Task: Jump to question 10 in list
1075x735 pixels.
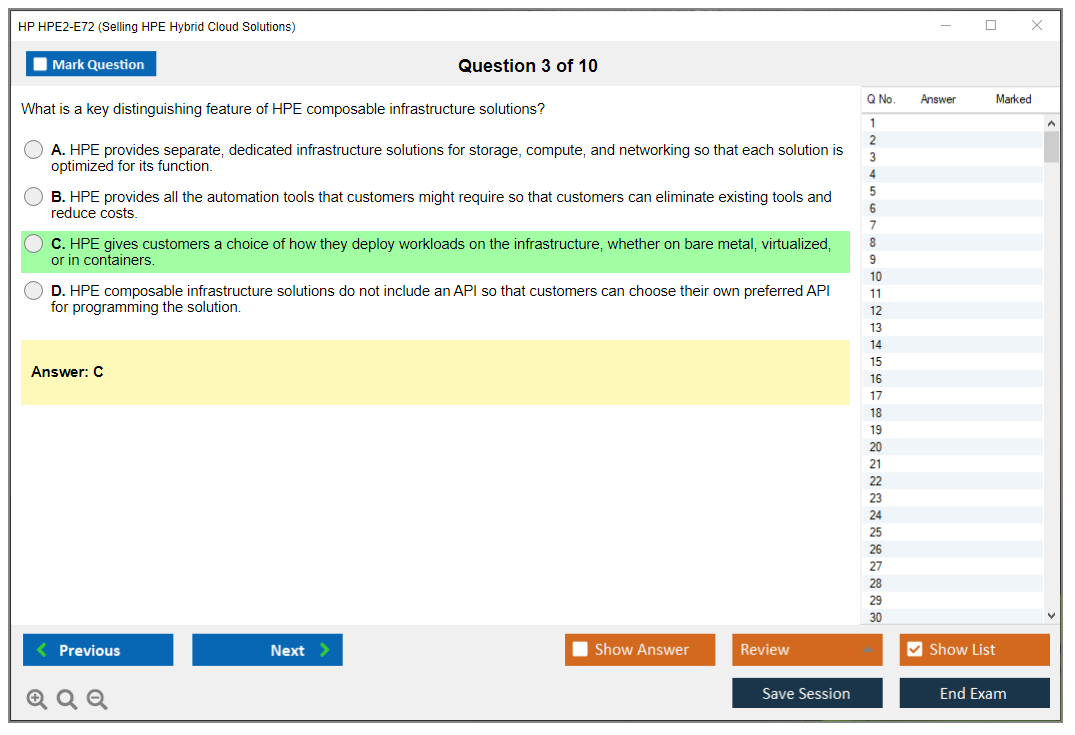Action: [x=876, y=277]
